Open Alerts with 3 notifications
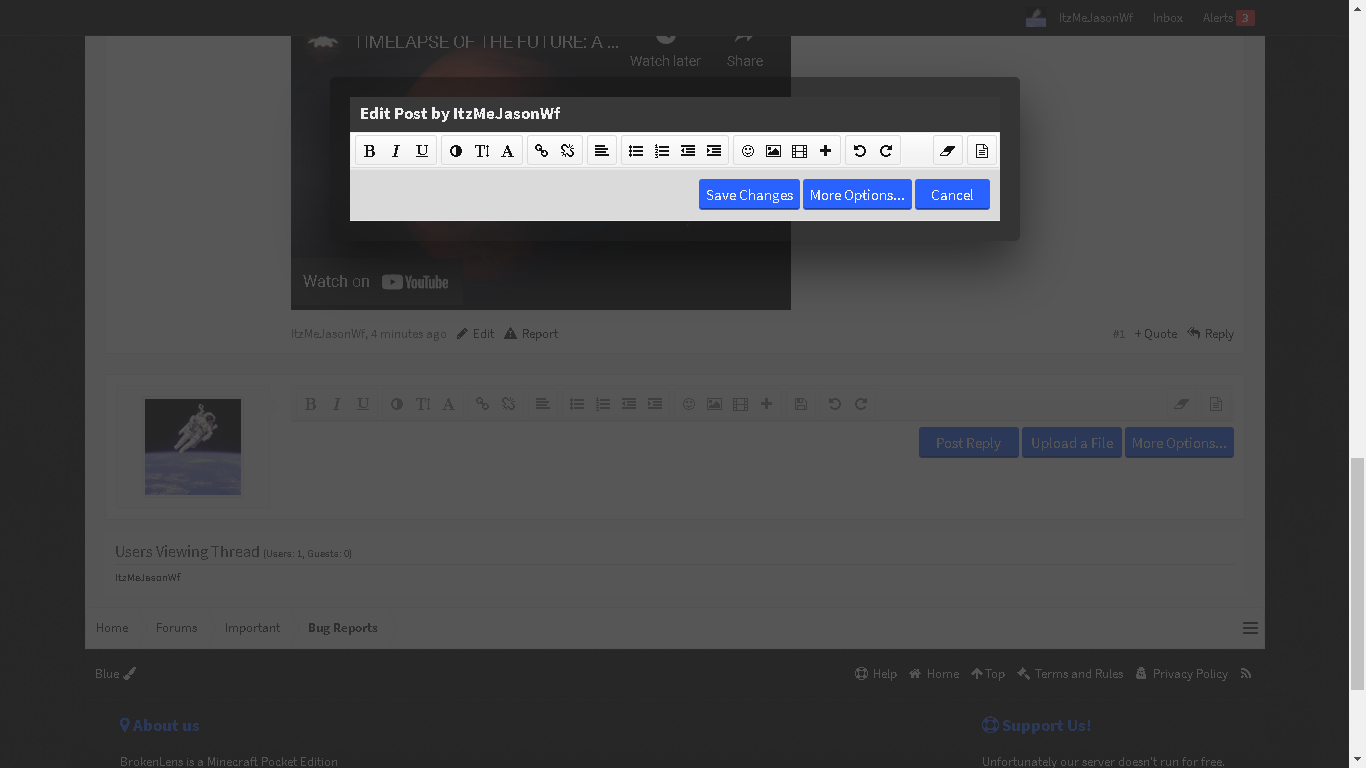The image size is (1366, 768). (x=1228, y=18)
